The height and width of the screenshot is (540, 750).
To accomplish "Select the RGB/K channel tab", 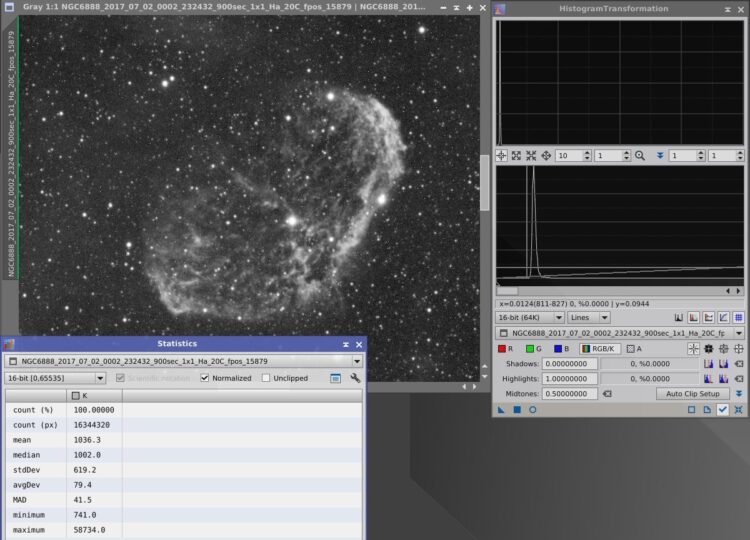I will tap(600, 349).
